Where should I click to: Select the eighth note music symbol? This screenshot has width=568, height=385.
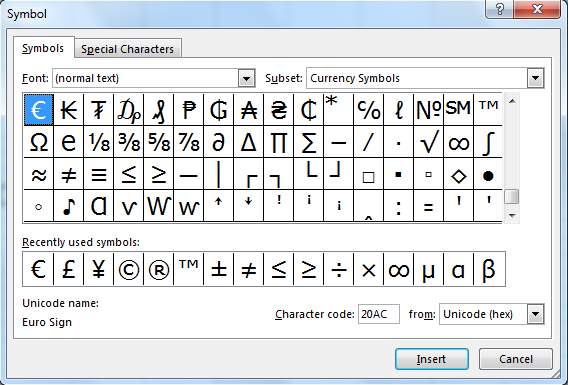[68, 206]
